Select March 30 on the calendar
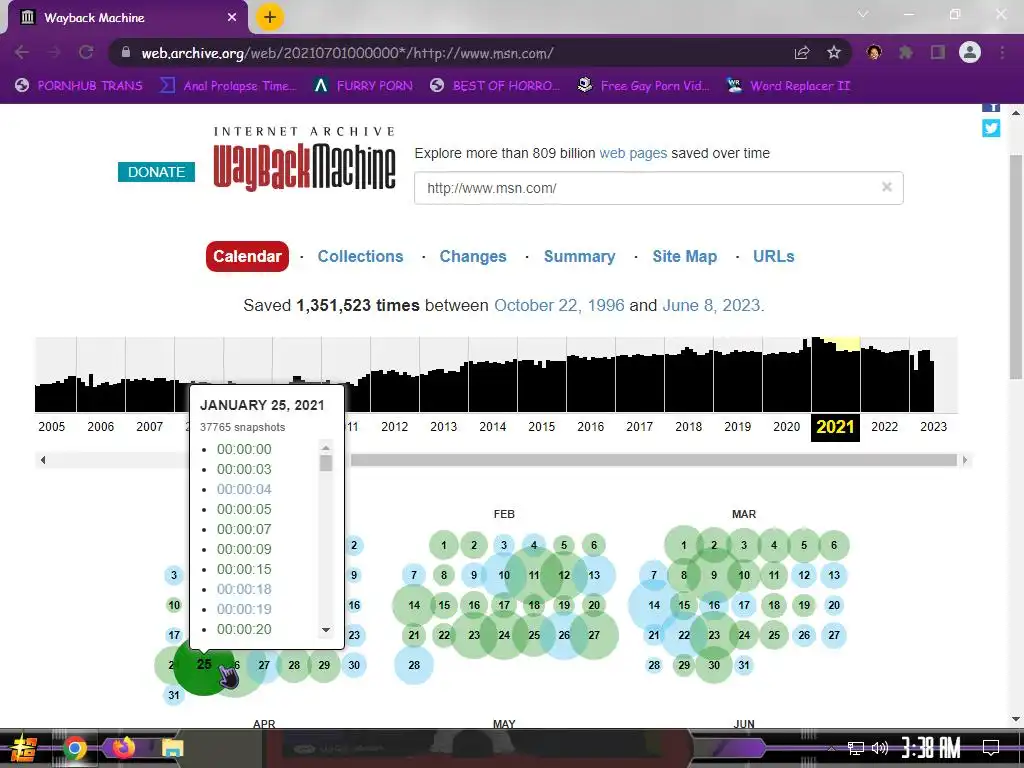Viewport: 1024px width, 768px height. [x=714, y=665]
